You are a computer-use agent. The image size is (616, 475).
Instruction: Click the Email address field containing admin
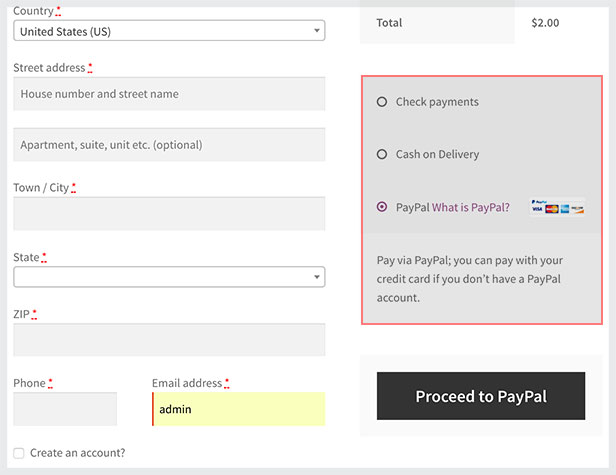238,409
